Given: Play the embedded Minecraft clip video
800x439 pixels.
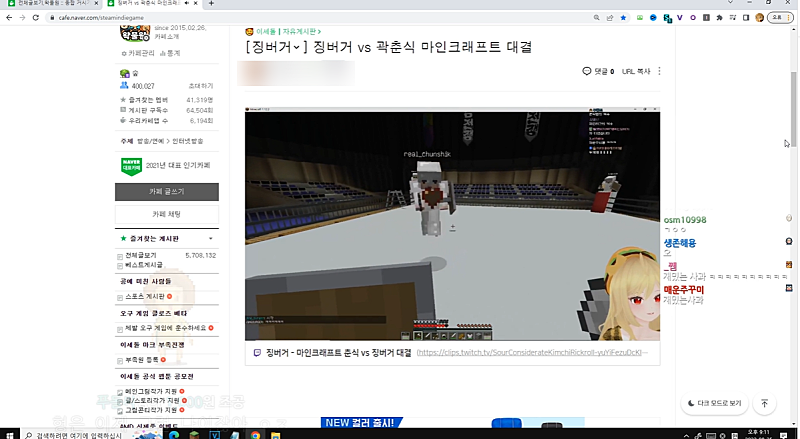Looking at the screenshot, I should (x=452, y=224).
